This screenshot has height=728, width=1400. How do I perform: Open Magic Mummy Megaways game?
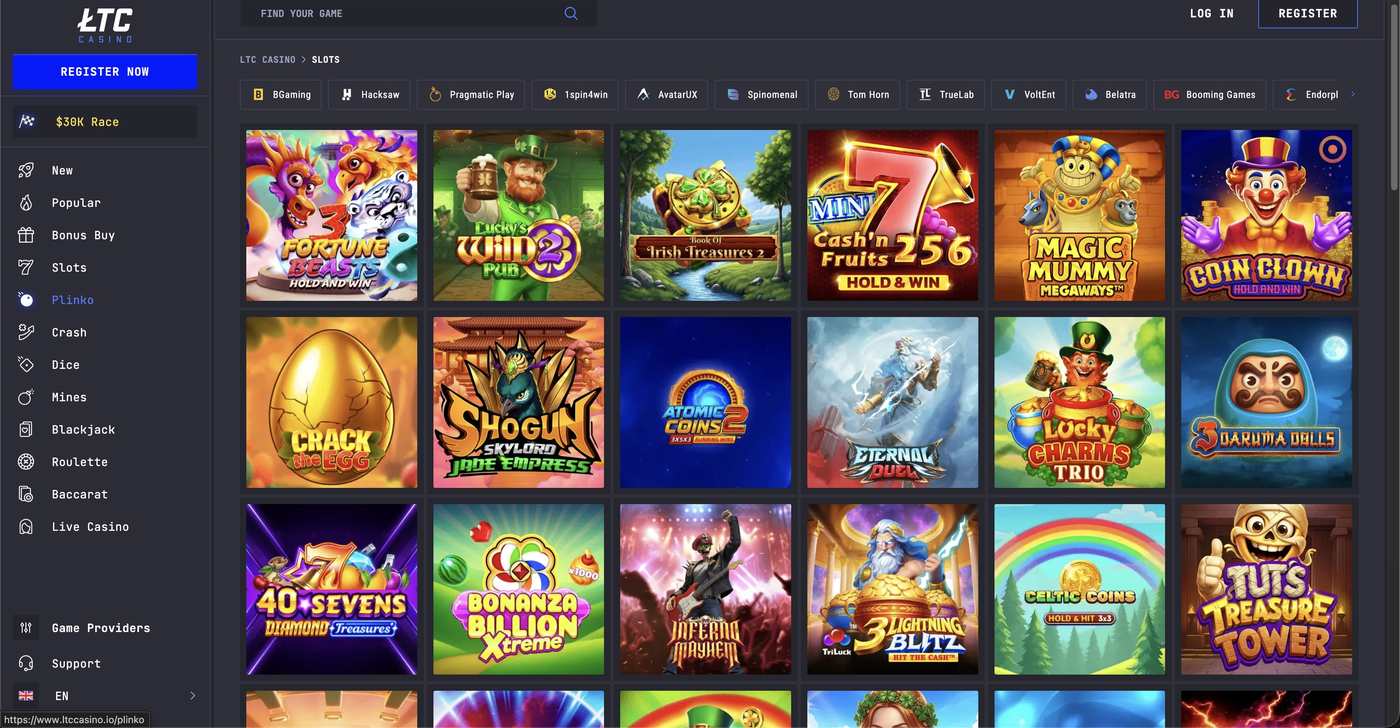point(1080,215)
